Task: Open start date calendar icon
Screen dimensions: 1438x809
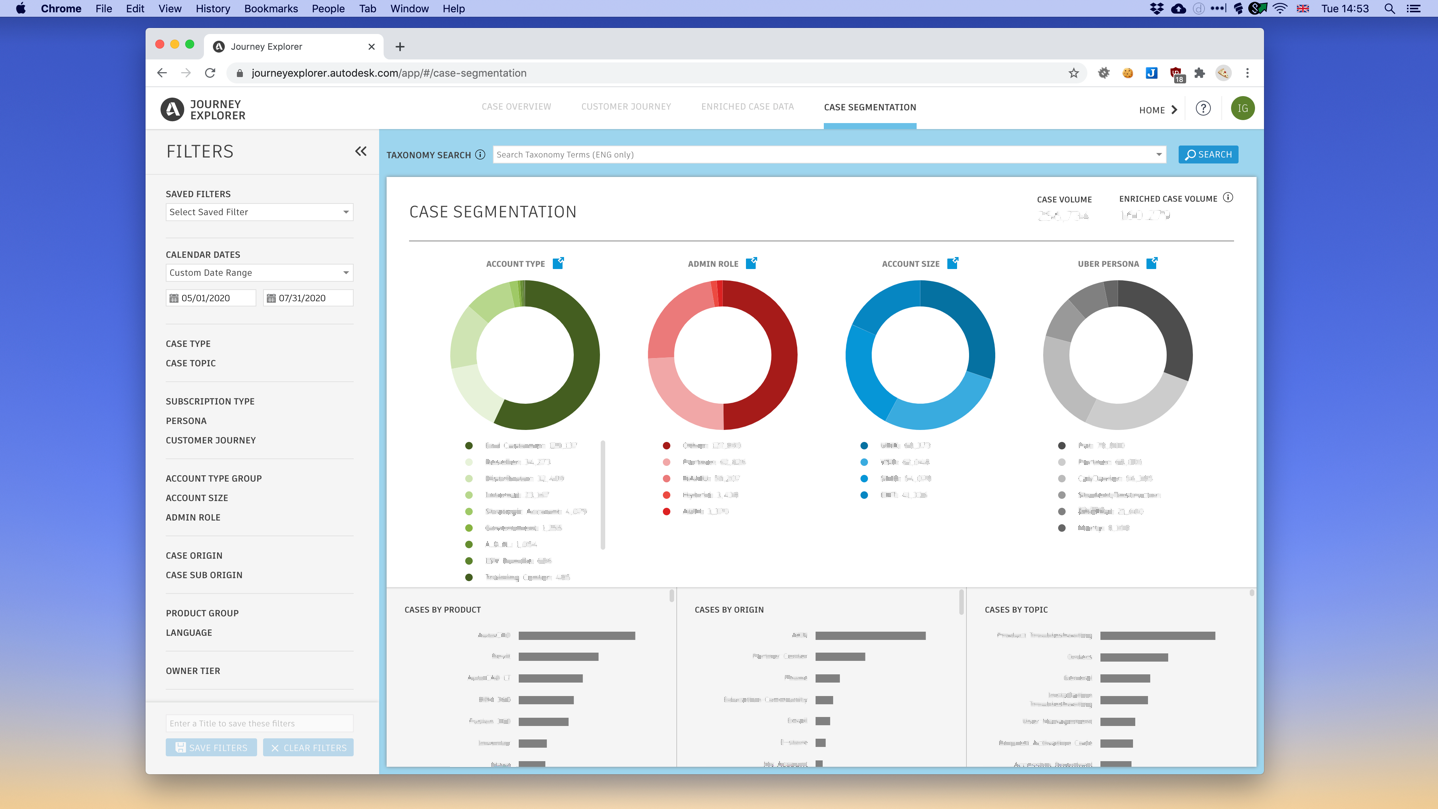Action: [174, 298]
